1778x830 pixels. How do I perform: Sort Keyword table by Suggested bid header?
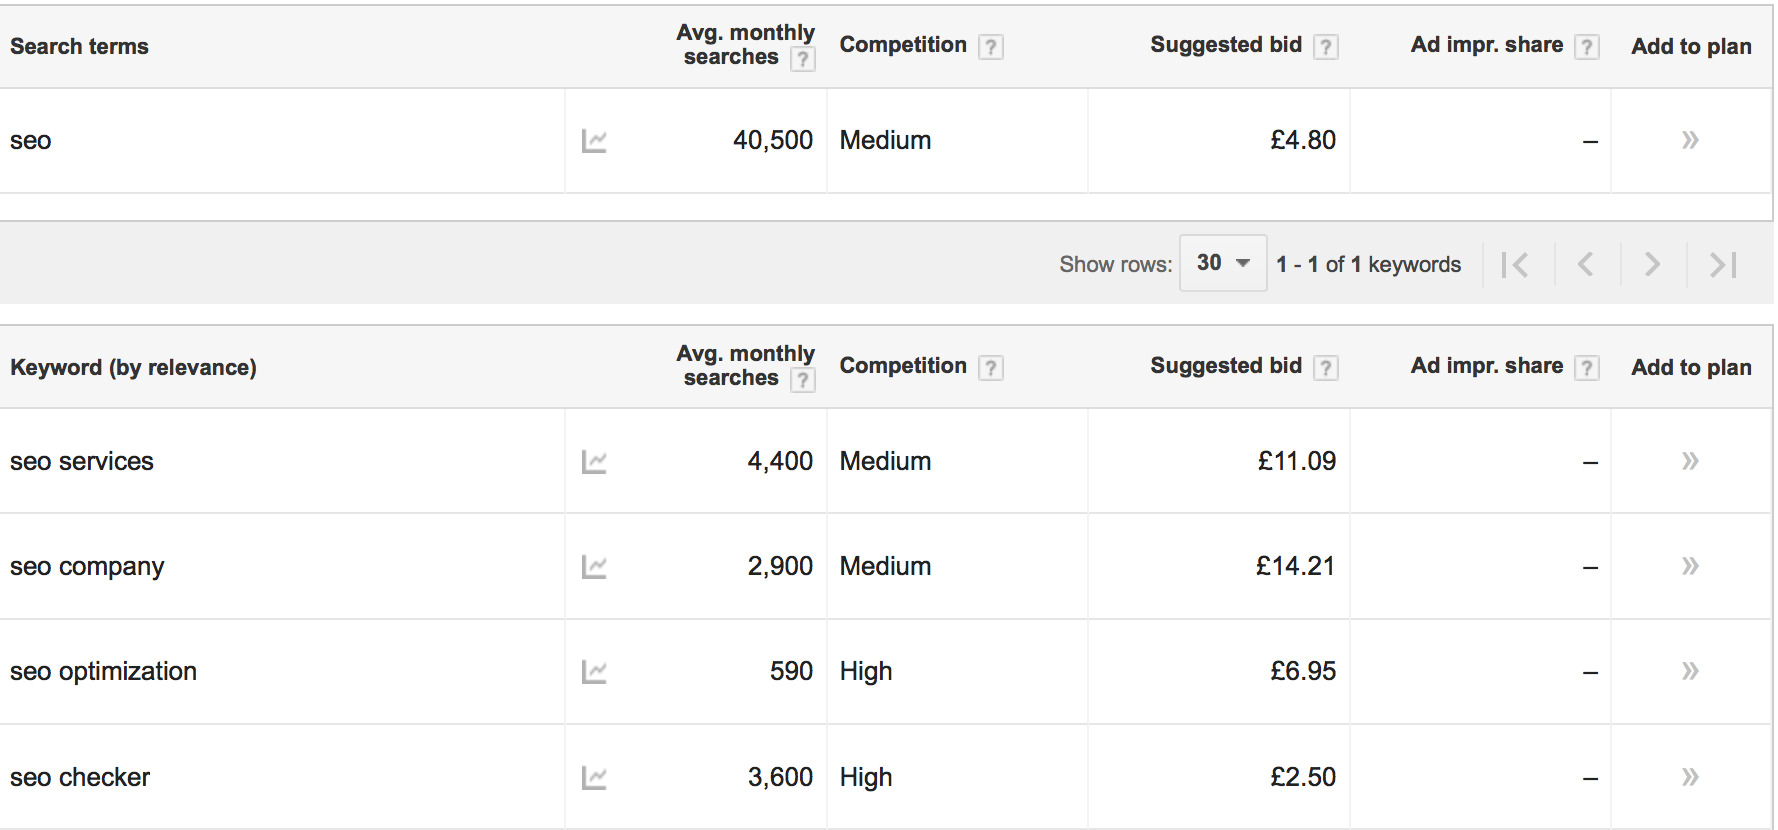point(1226,366)
